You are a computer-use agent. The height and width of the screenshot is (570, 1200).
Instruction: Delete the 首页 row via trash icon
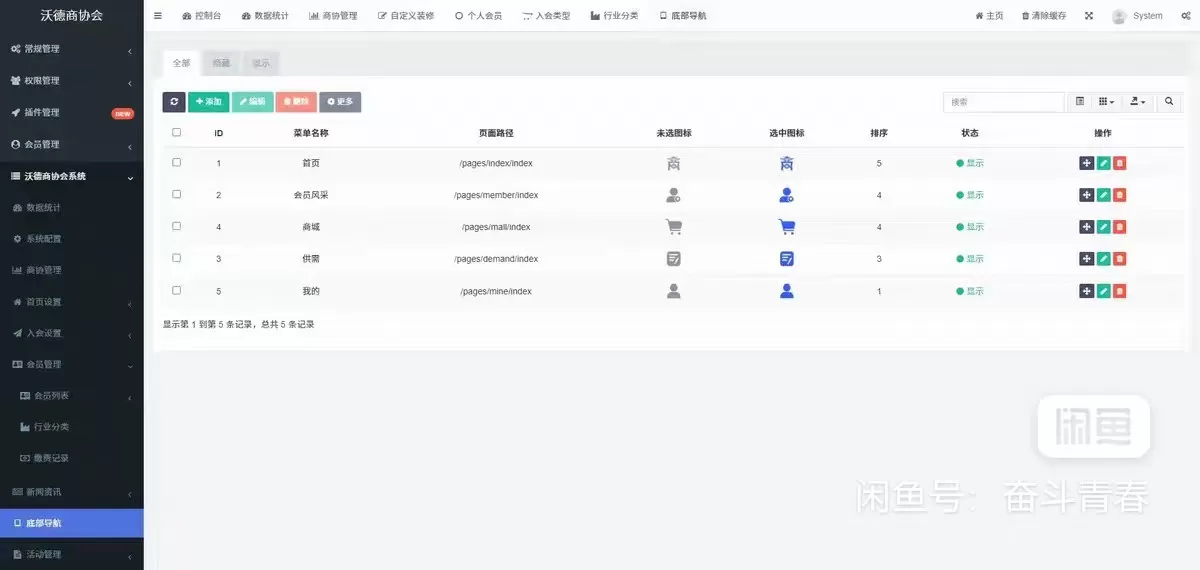[x=1120, y=163]
